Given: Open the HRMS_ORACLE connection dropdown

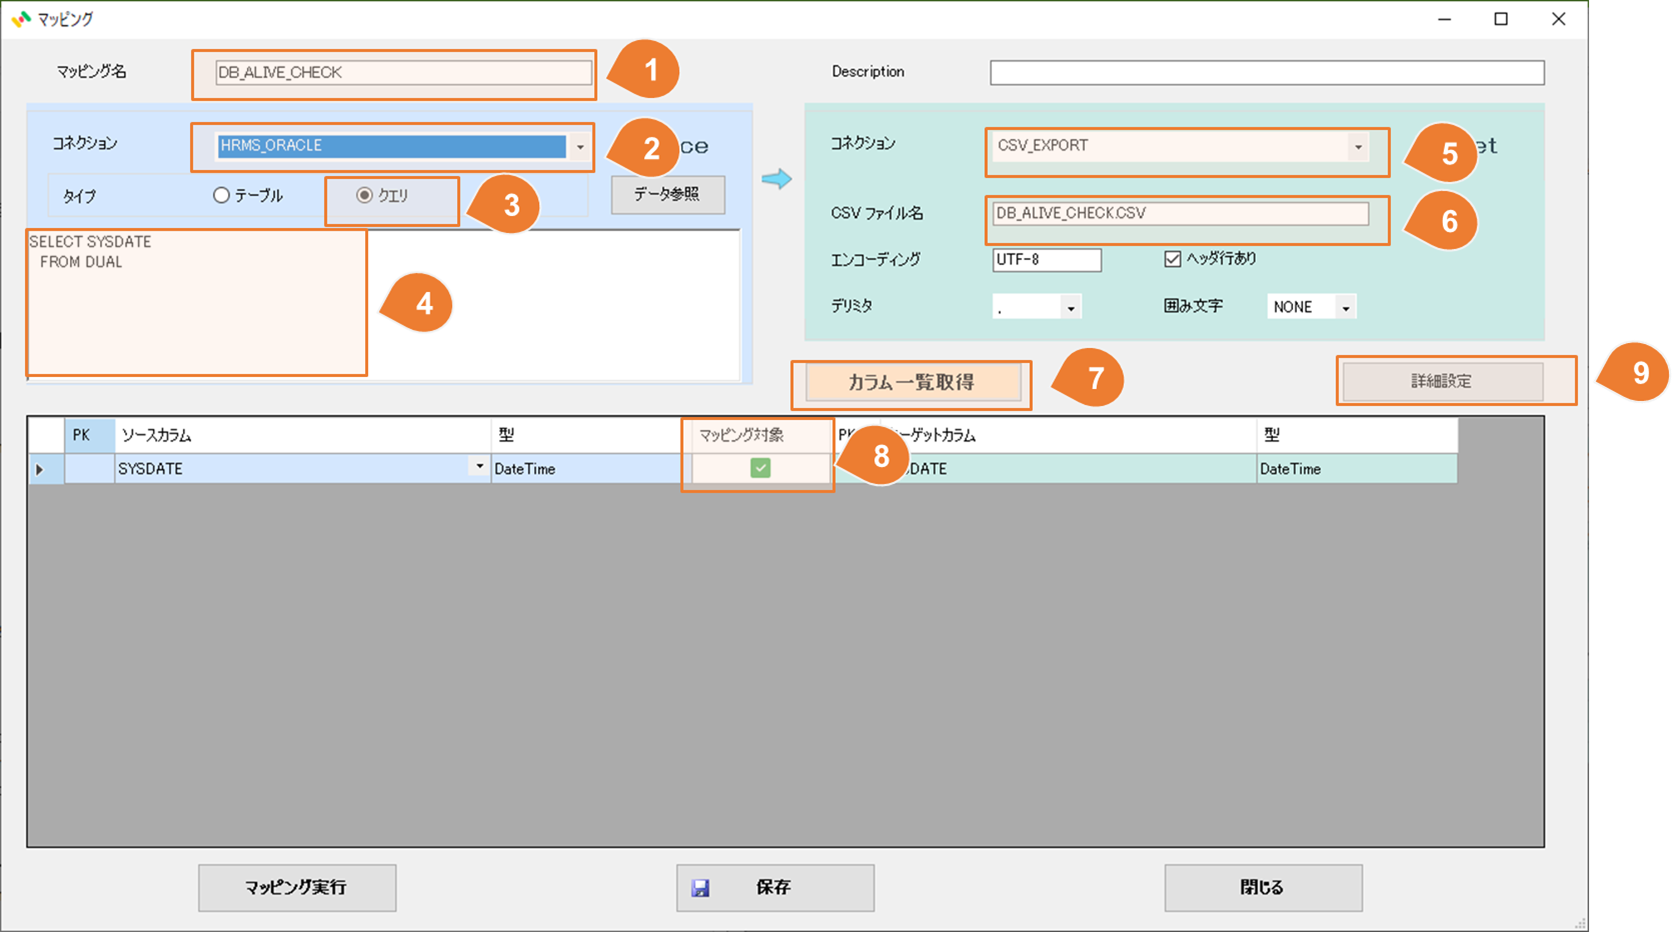Looking at the screenshot, I should click(x=580, y=146).
